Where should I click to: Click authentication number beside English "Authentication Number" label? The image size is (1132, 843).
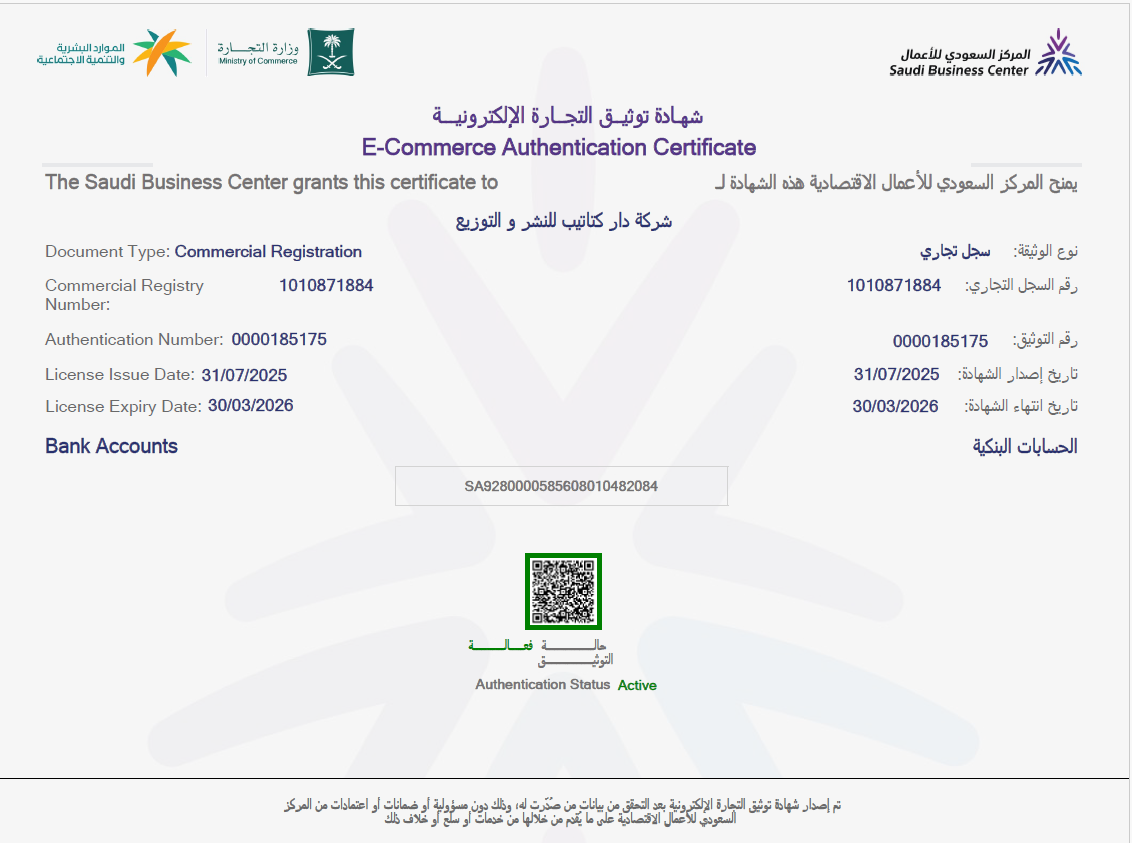click(279, 340)
